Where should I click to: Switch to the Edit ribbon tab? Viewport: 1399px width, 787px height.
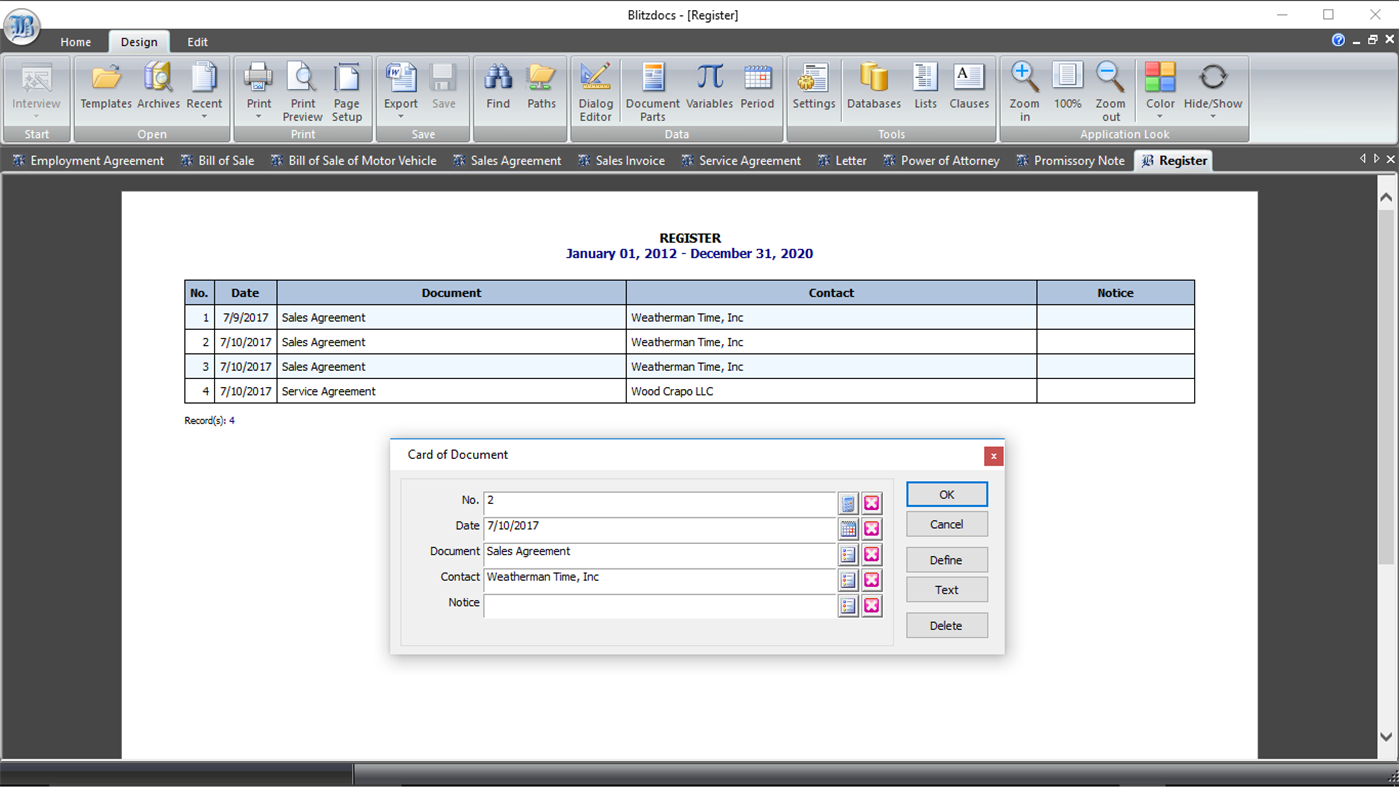pos(196,42)
